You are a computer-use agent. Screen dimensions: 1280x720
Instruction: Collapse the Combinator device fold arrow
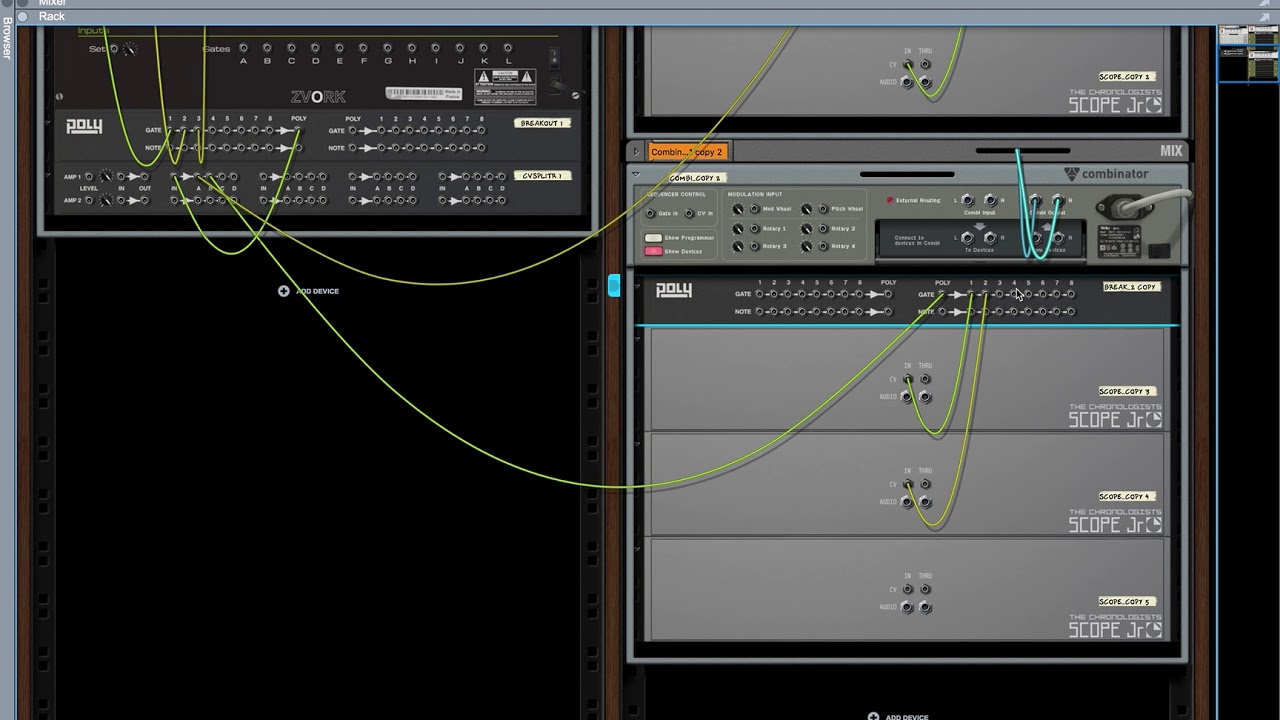point(636,172)
